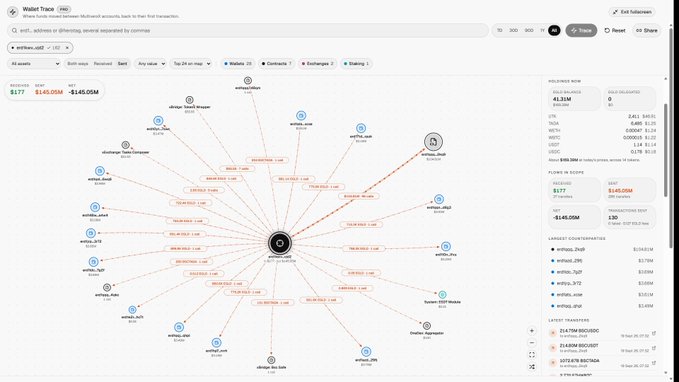Toggle the Wallets 28 filter chip
679x382 pixels.
tap(238, 64)
